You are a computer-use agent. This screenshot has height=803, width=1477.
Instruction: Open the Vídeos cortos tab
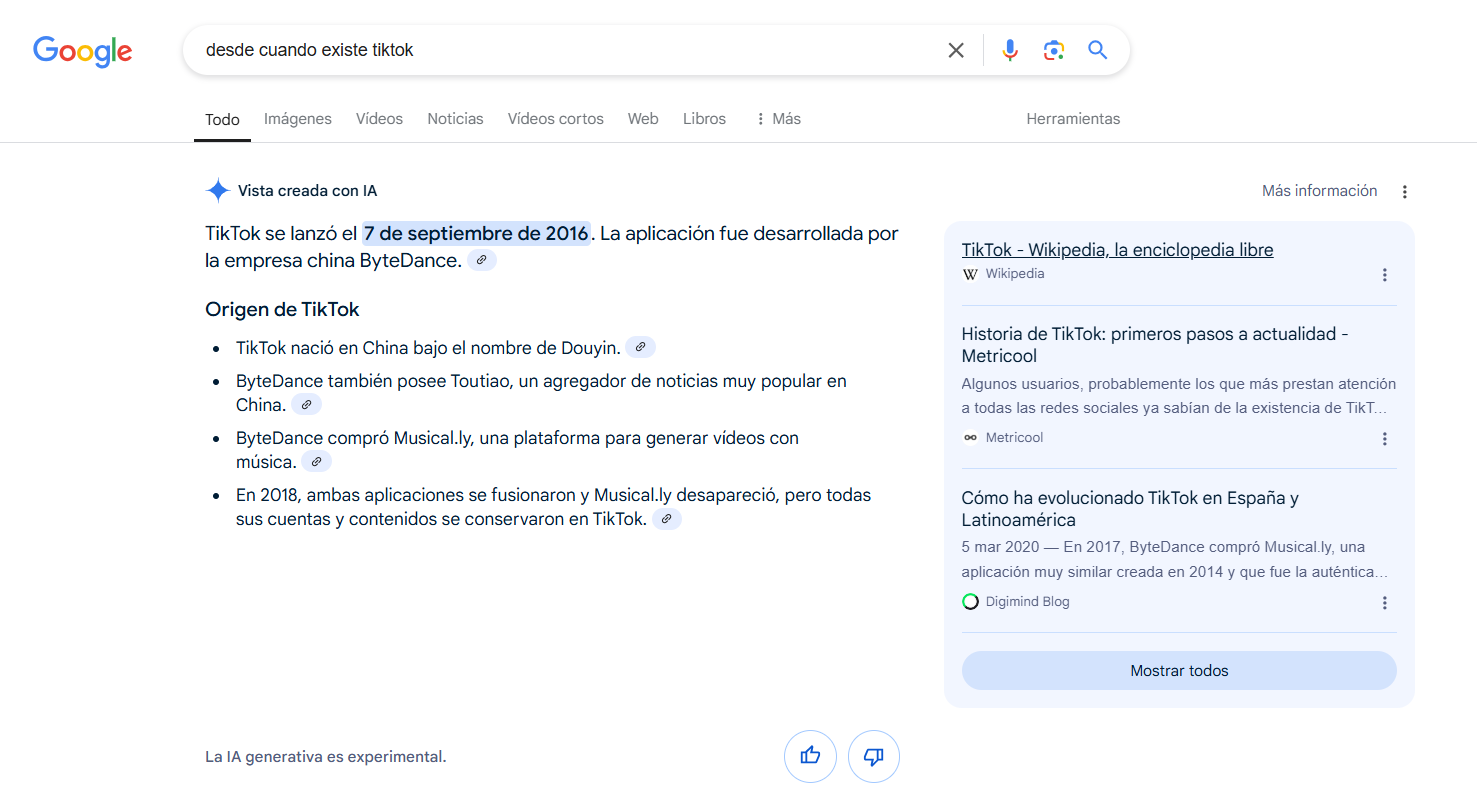(x=555, y=119)
